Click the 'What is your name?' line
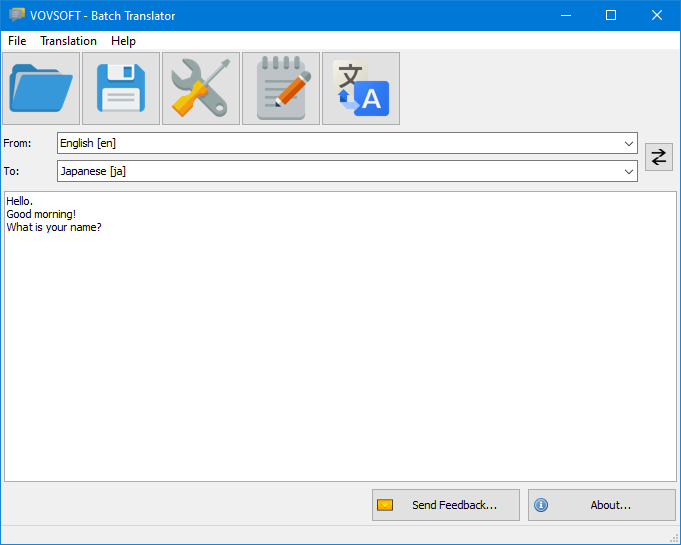This screenshot has height=545, width=681. tap(54, 227)
